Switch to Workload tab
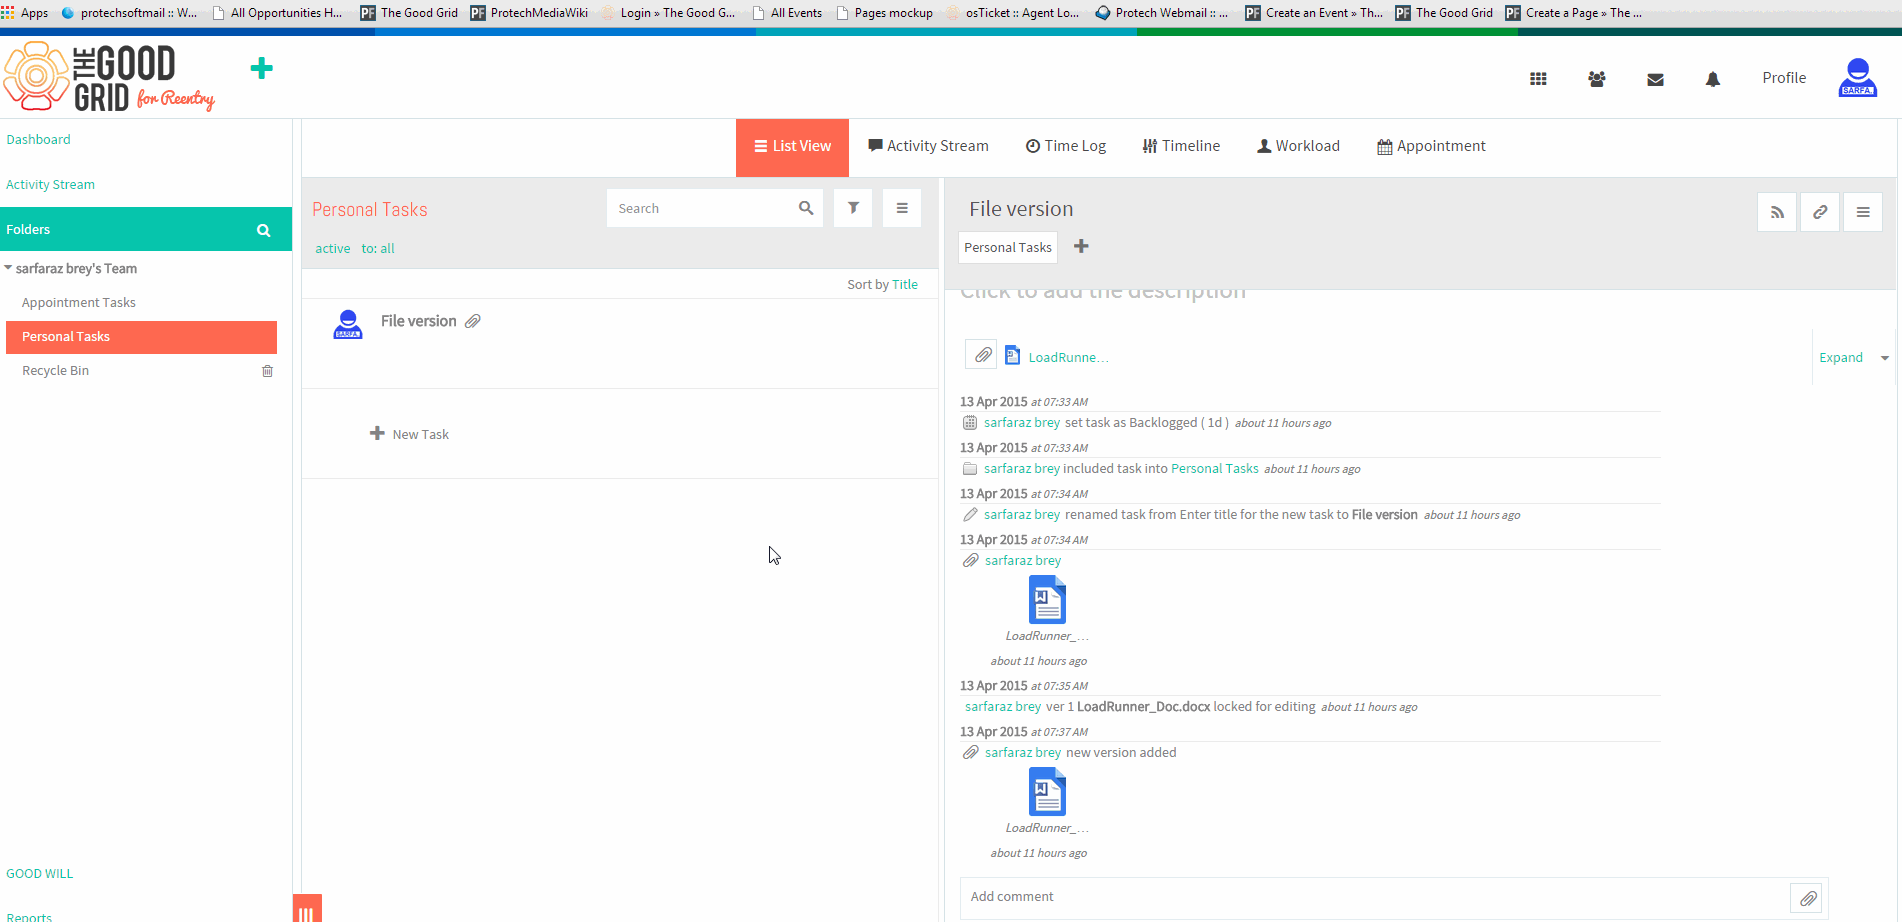Screen dimensions: 1902x922 [x=1298, y=146]
